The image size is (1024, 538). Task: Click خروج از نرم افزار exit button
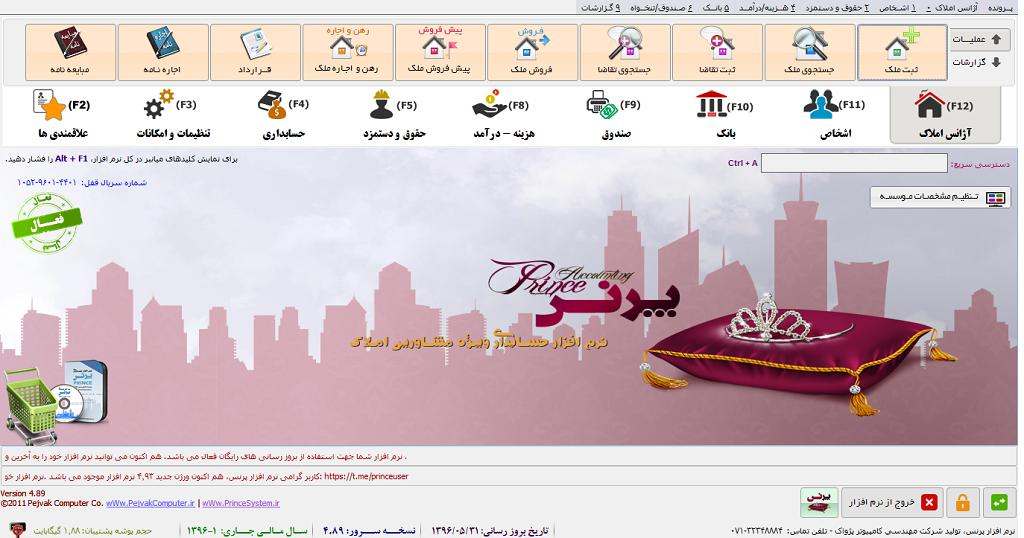click(x=891, y=502)
